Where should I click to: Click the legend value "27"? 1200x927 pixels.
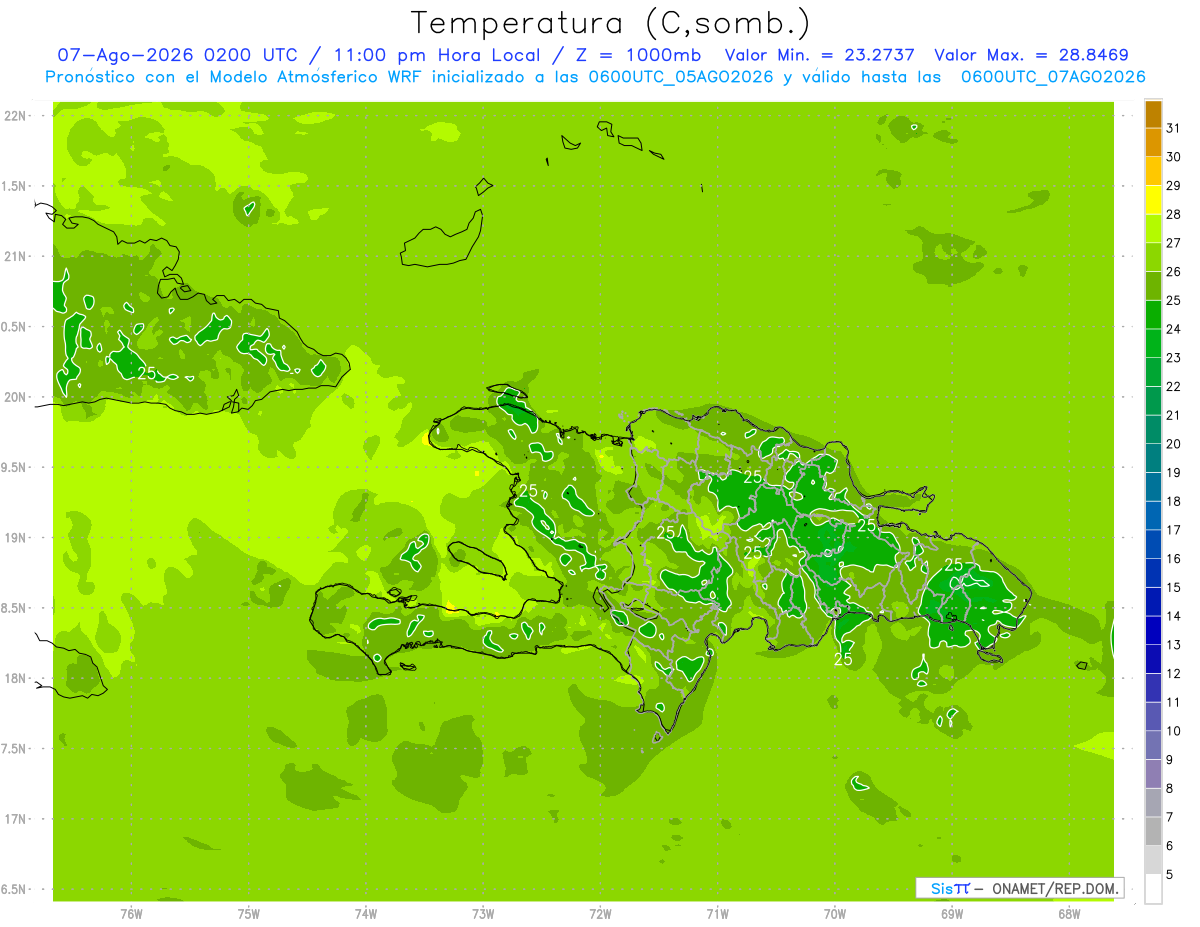[1173, 243]
